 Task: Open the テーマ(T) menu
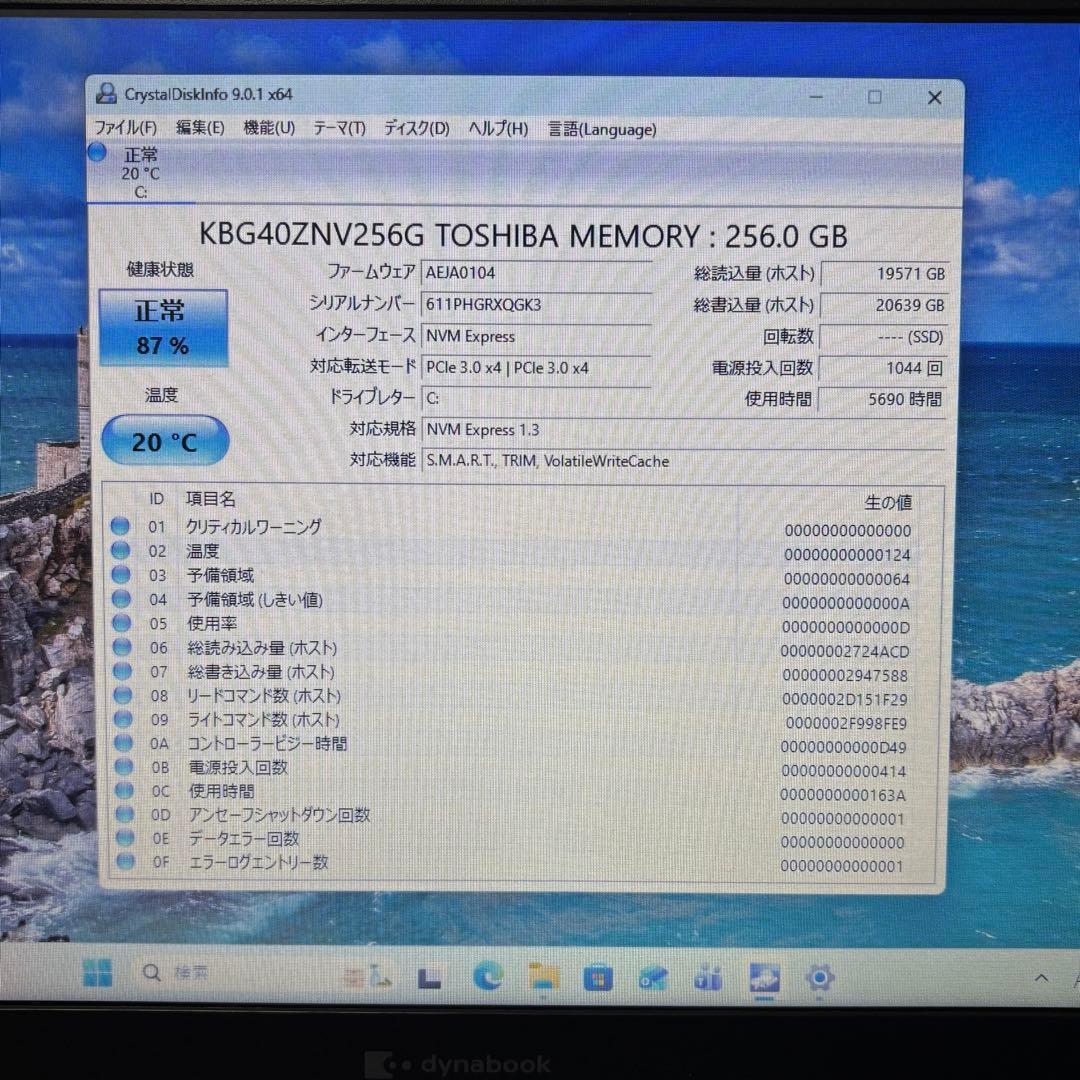pos(340,129)
